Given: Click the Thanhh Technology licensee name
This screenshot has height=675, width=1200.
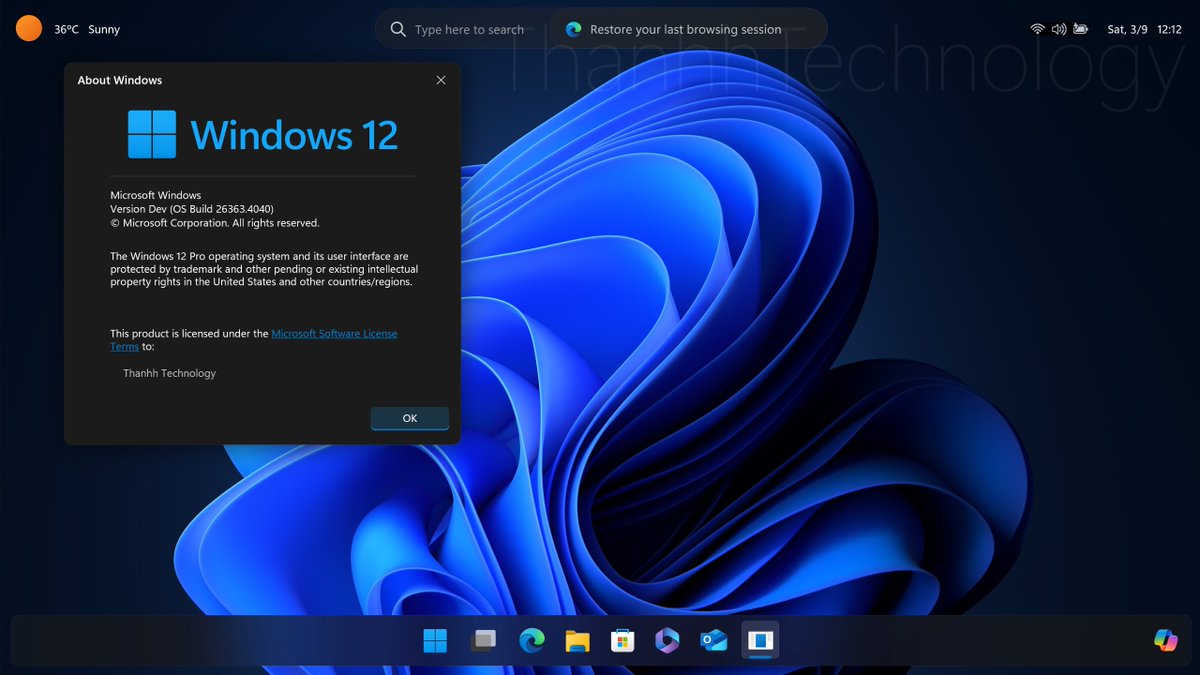Looking at the screenshot, I should [169, 373].
